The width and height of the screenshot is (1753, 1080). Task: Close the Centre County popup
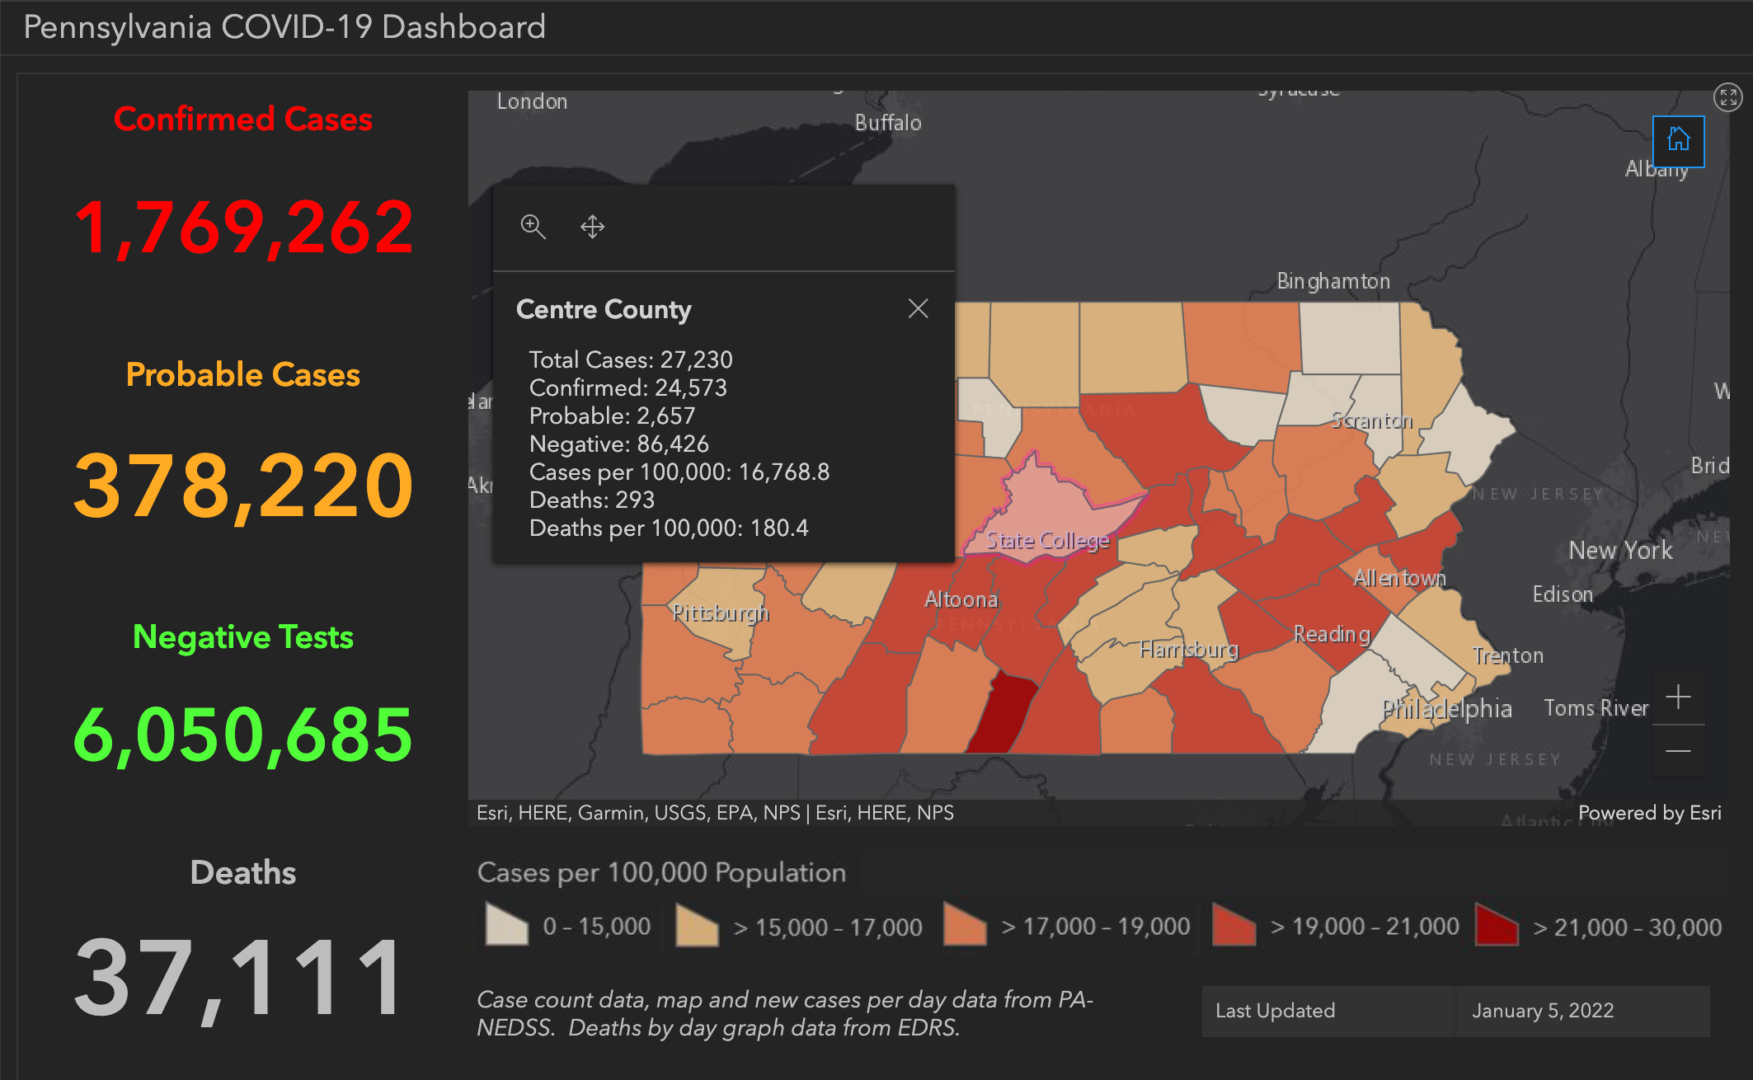tap(918, 309)
